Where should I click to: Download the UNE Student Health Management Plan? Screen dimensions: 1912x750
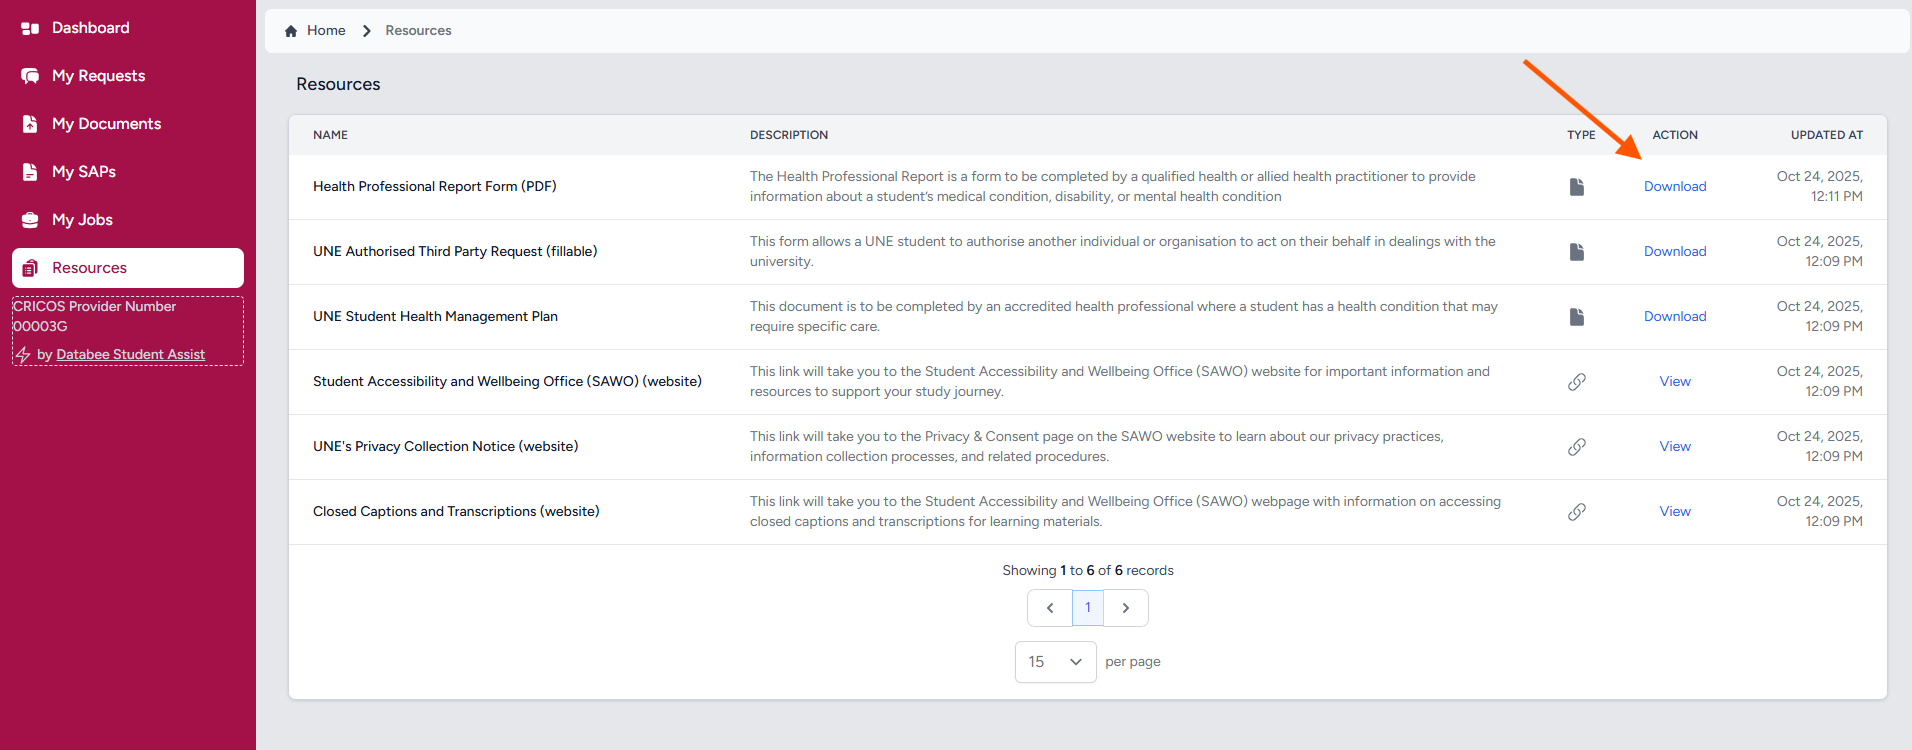(1675, 317)
